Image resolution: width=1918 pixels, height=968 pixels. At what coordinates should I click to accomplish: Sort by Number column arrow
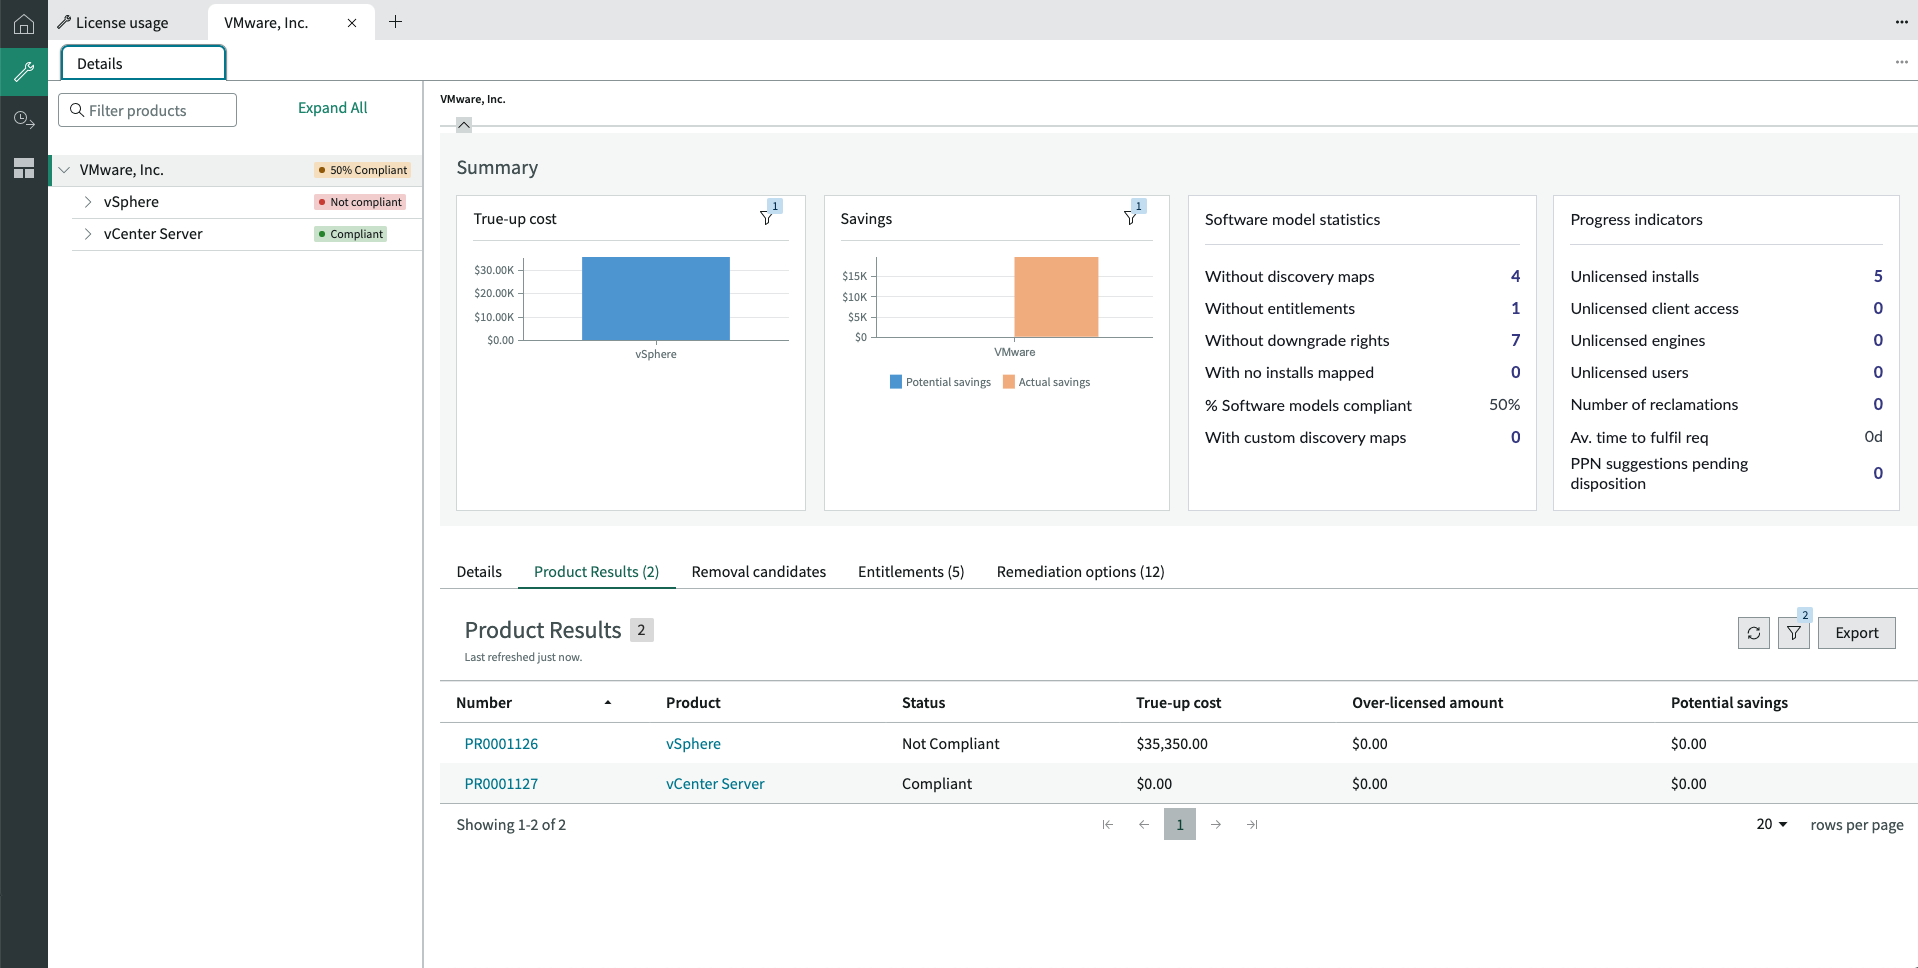click(607, 703)
